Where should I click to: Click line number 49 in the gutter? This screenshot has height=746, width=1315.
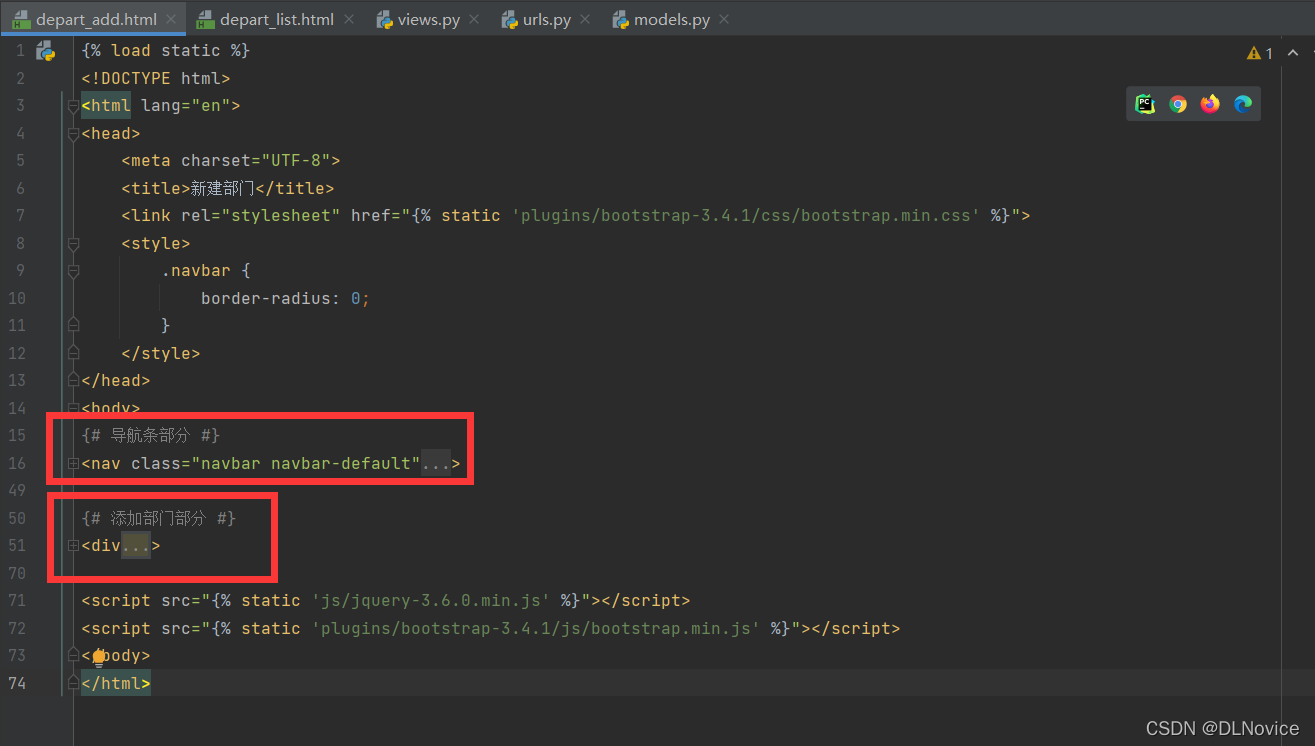[16, 490]
